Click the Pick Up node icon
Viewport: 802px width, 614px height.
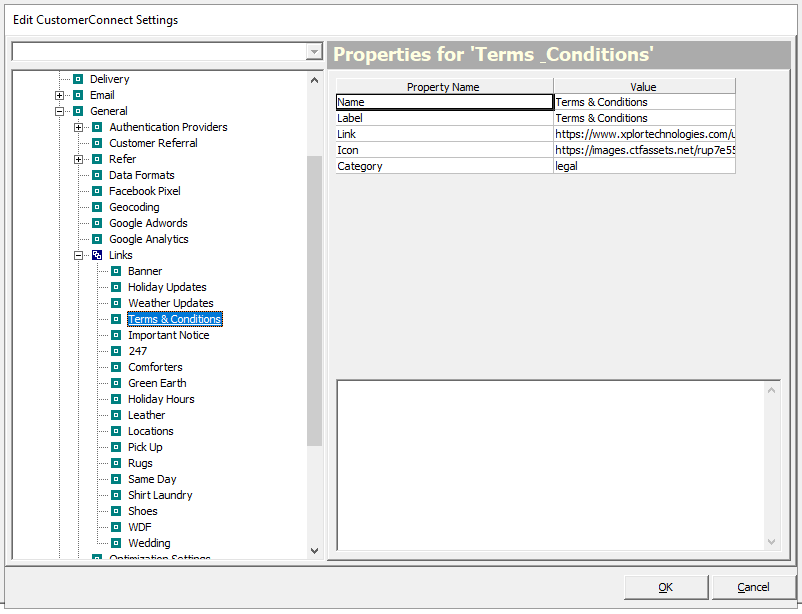pyautogui.click(x=116, y=447)
